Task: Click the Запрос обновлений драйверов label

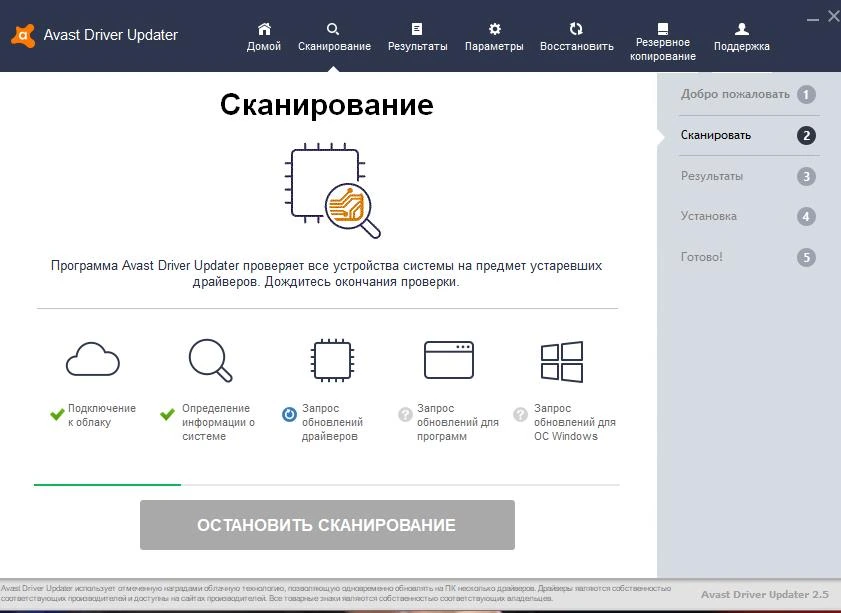Action: coord(333,422)
